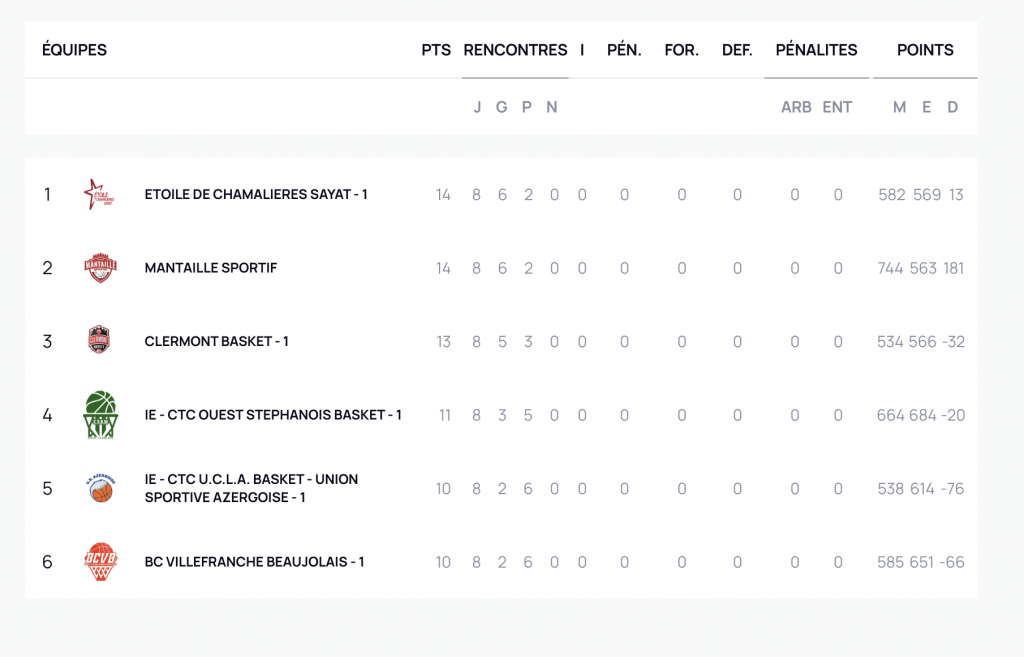Click the Mantaille Sportif team logo
The width and height of the screenshot is (1024, 657).
[100, 268]
